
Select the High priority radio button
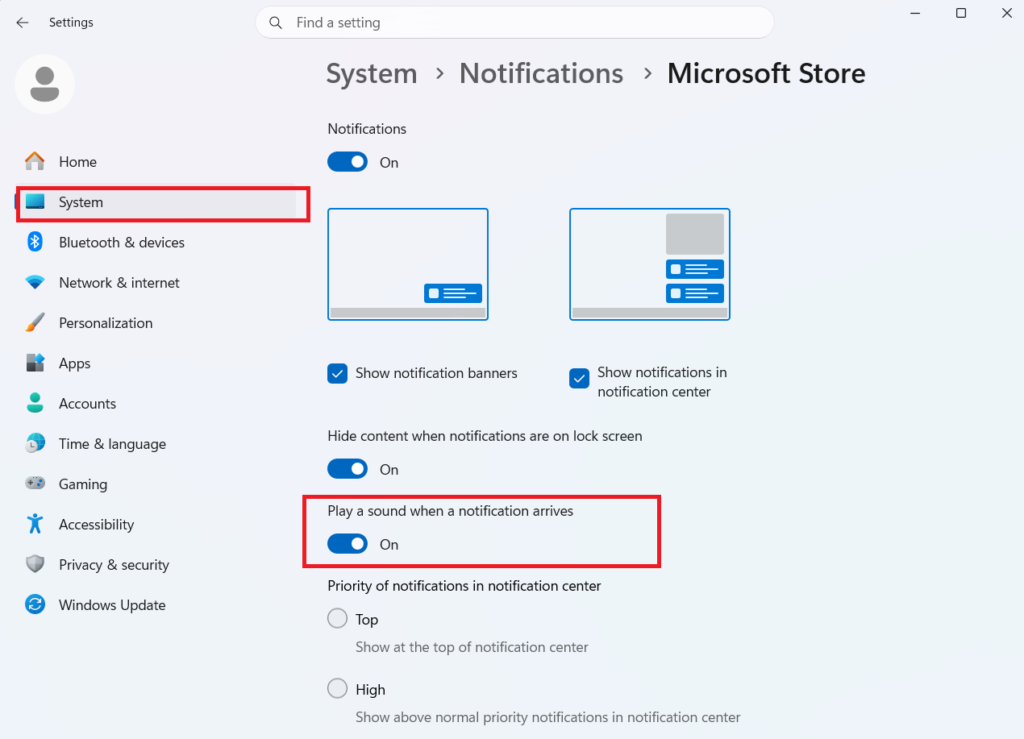pos(337,688)
